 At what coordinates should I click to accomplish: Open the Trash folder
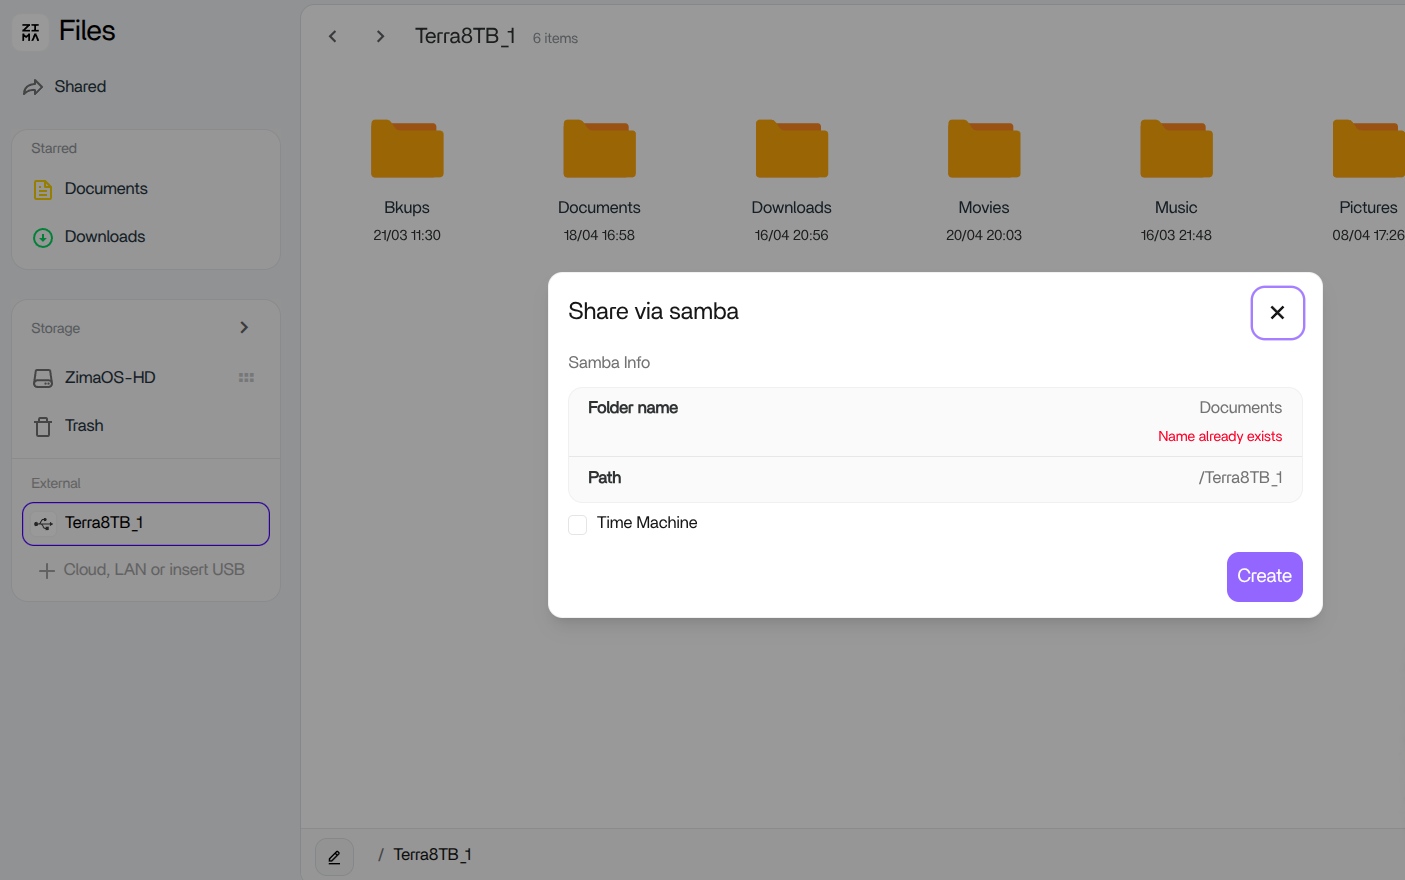(84, 426)
